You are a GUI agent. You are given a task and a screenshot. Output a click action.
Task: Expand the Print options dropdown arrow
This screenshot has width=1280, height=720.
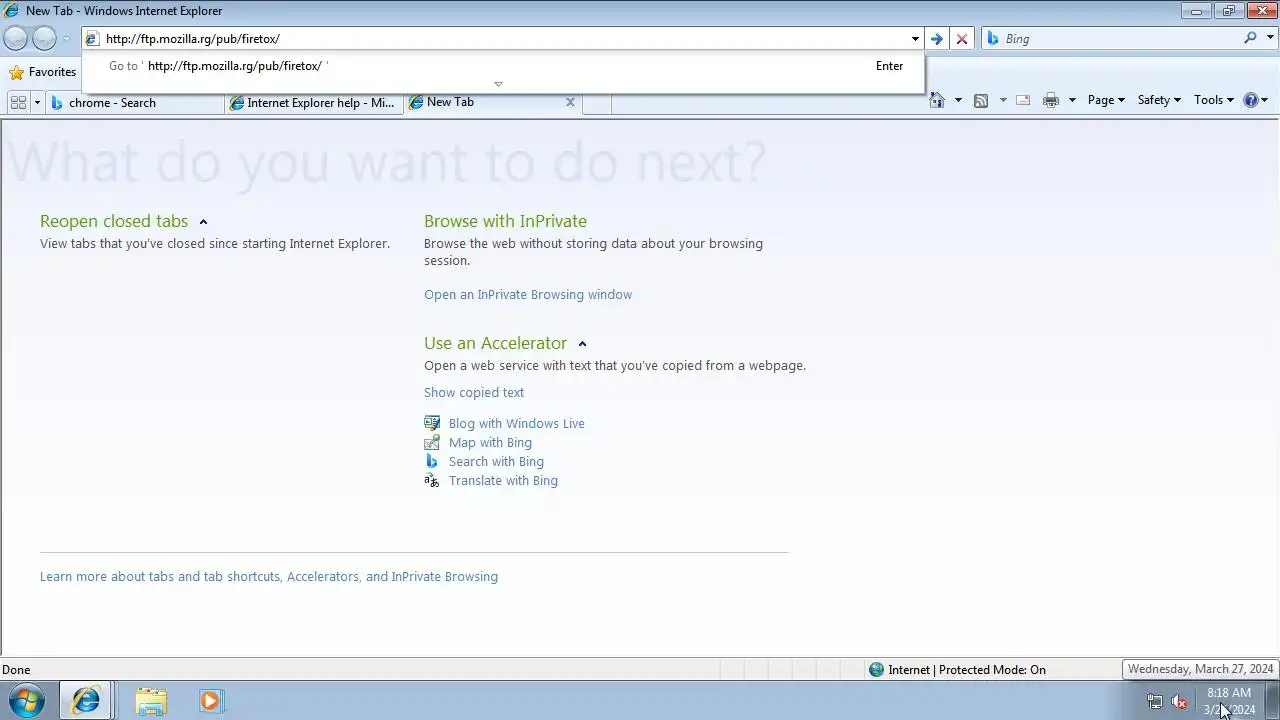[1072, 100]
